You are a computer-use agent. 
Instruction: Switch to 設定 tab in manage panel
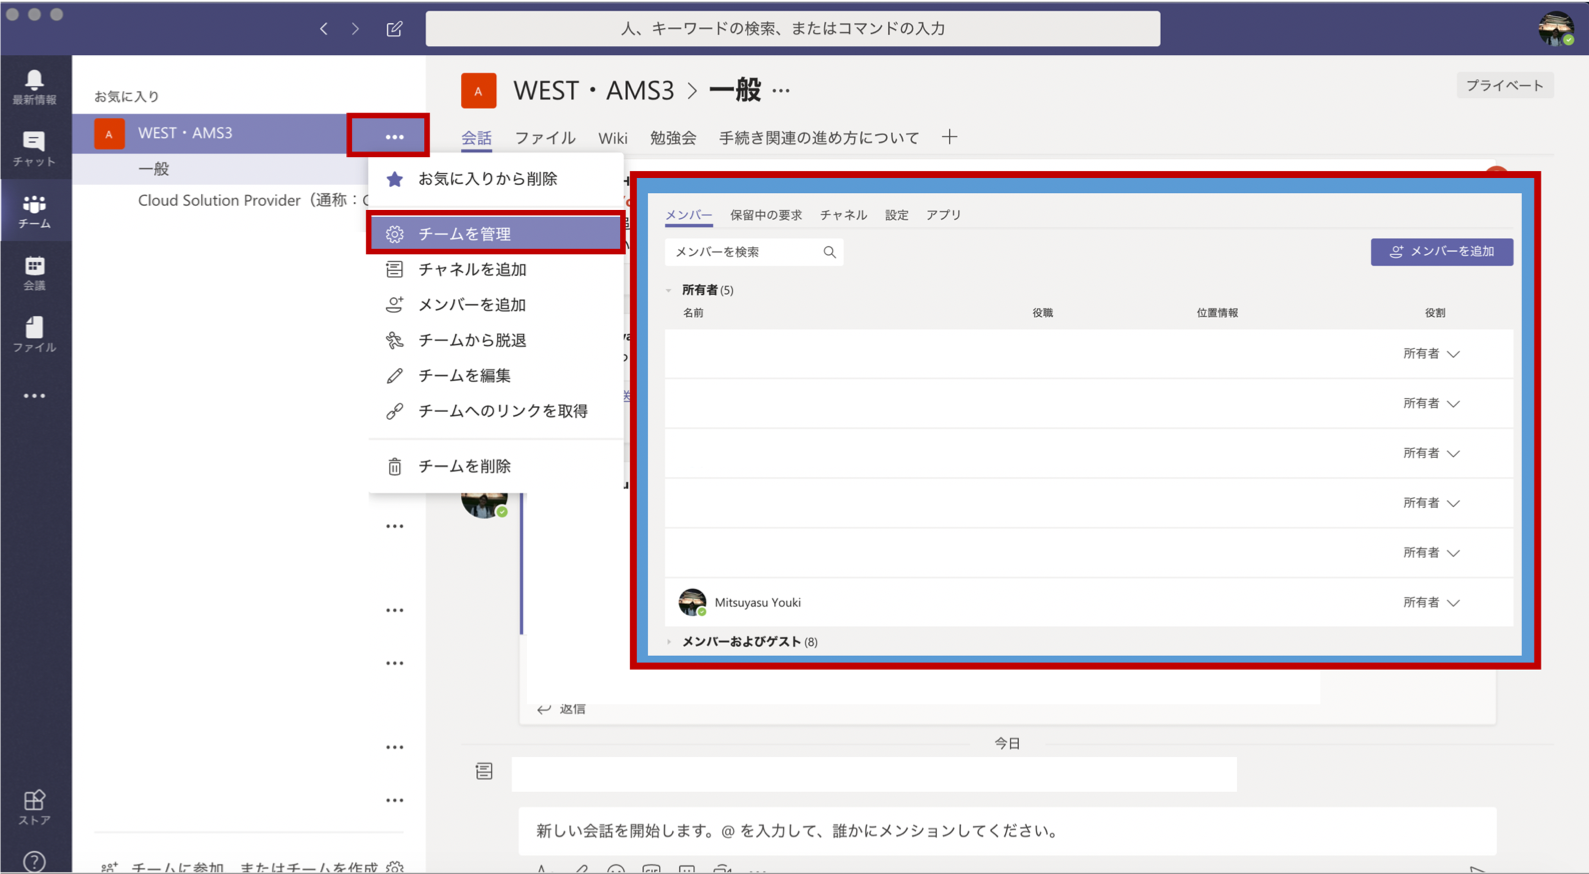click(x=897, y=215)
